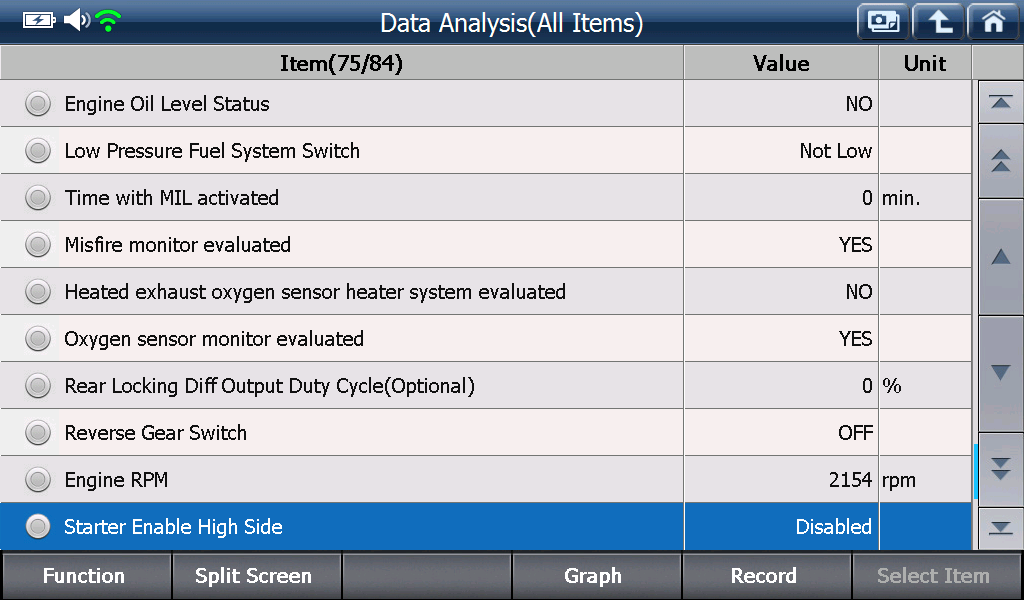Tap the screenshot capture icon
The width and height of the screenshot is (1024, 600).
tap(883, 22)
